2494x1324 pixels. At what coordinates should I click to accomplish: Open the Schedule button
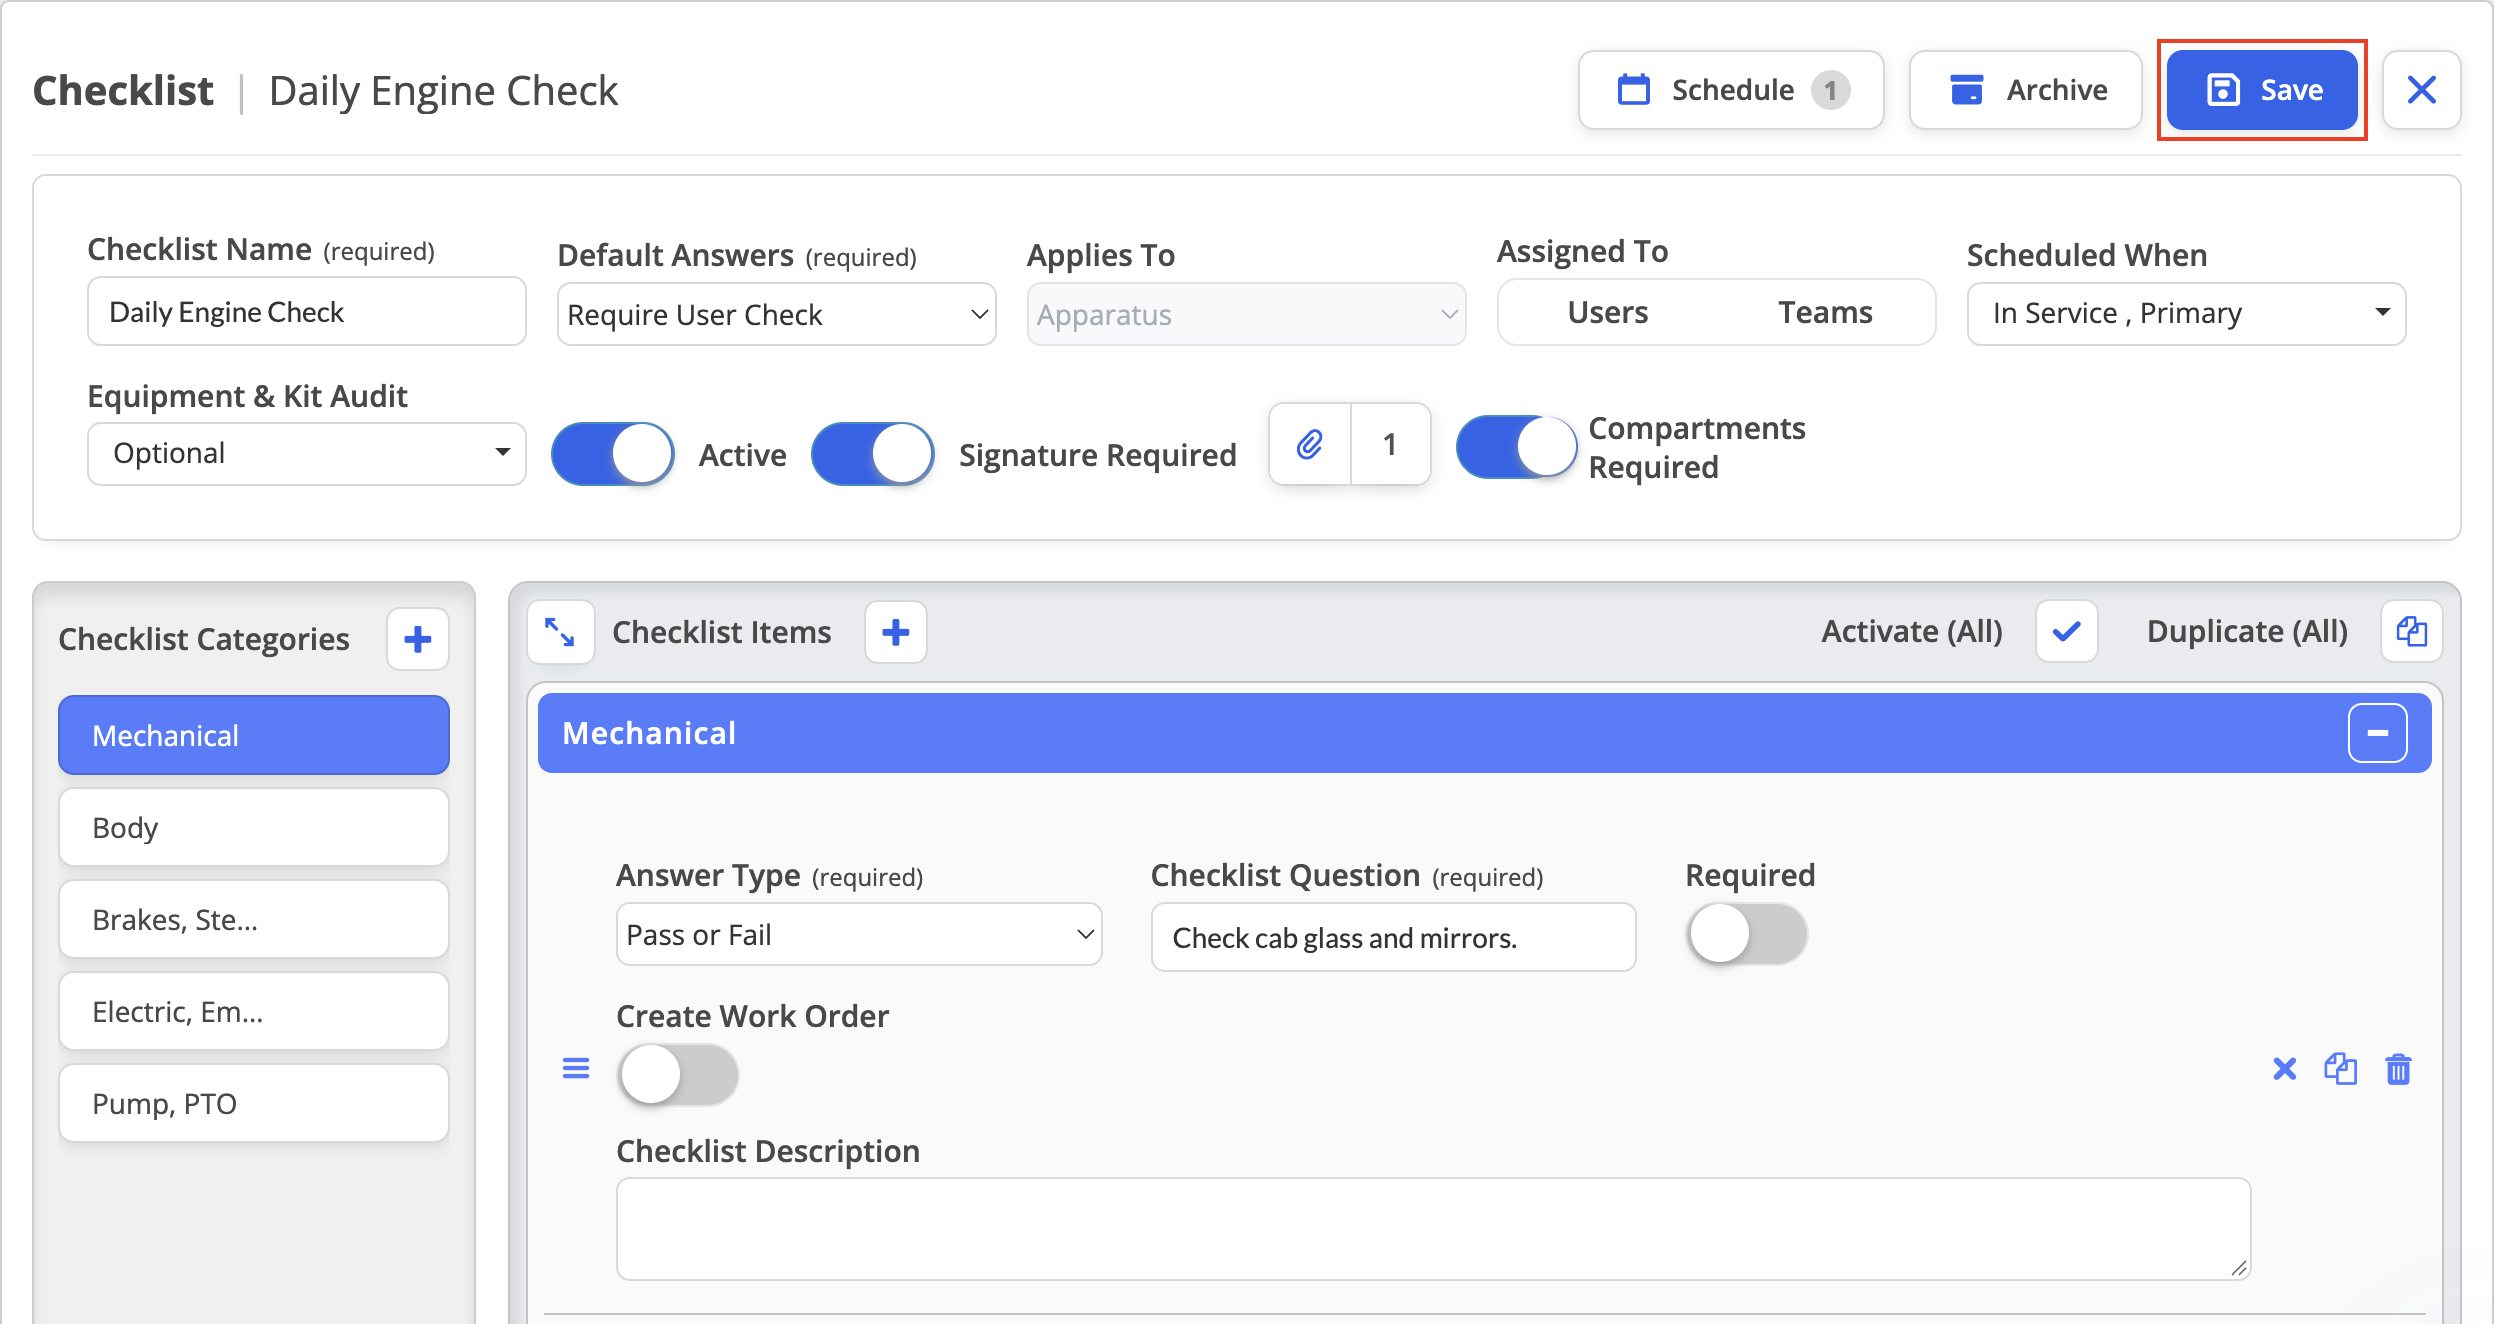click(x=1731, y=90)
